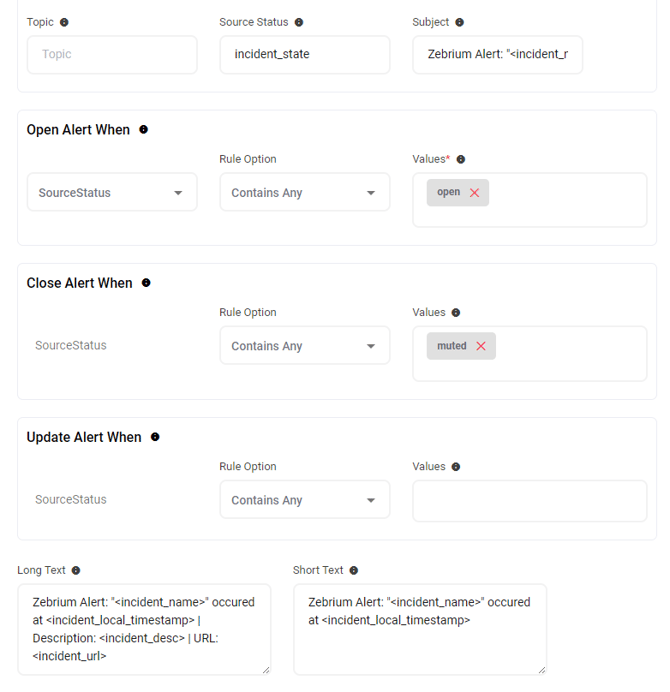Click info icon next to Close Alert When
This screenshot has height=692, width=670.
coord(146,283)
